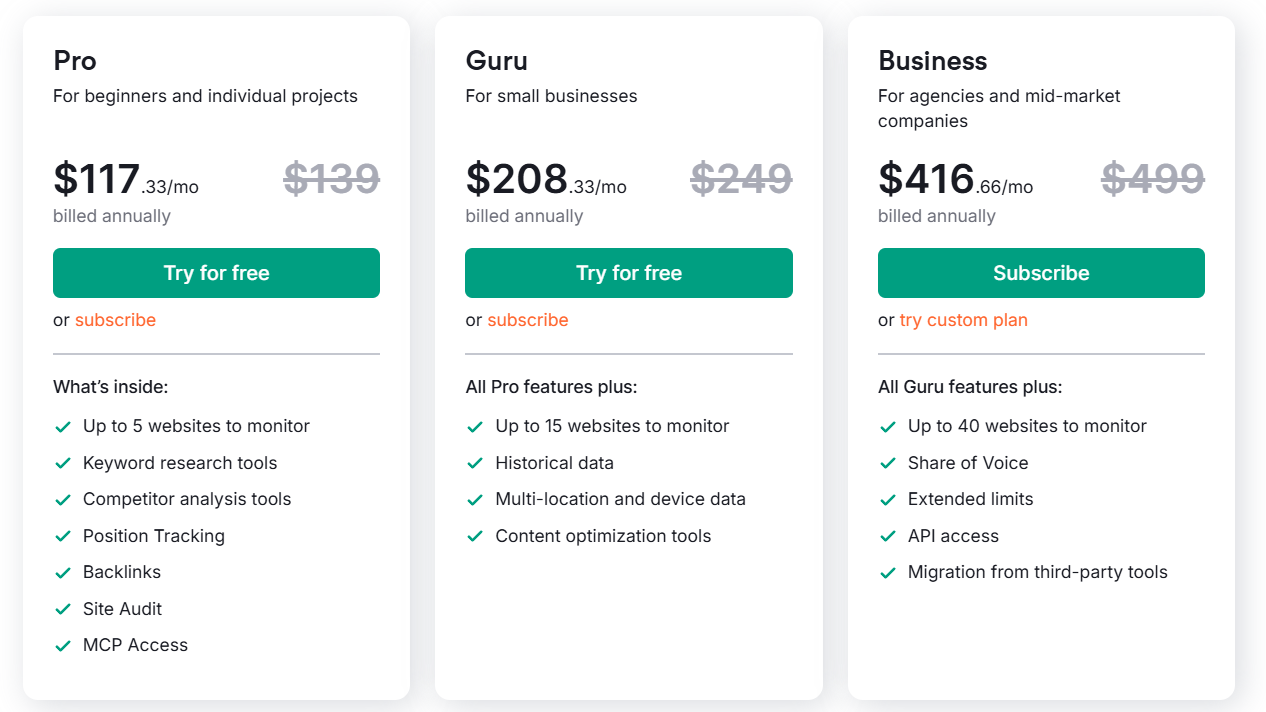
Task: Open the 'subscribe' link under Guru
Action: tap(528, 319)
